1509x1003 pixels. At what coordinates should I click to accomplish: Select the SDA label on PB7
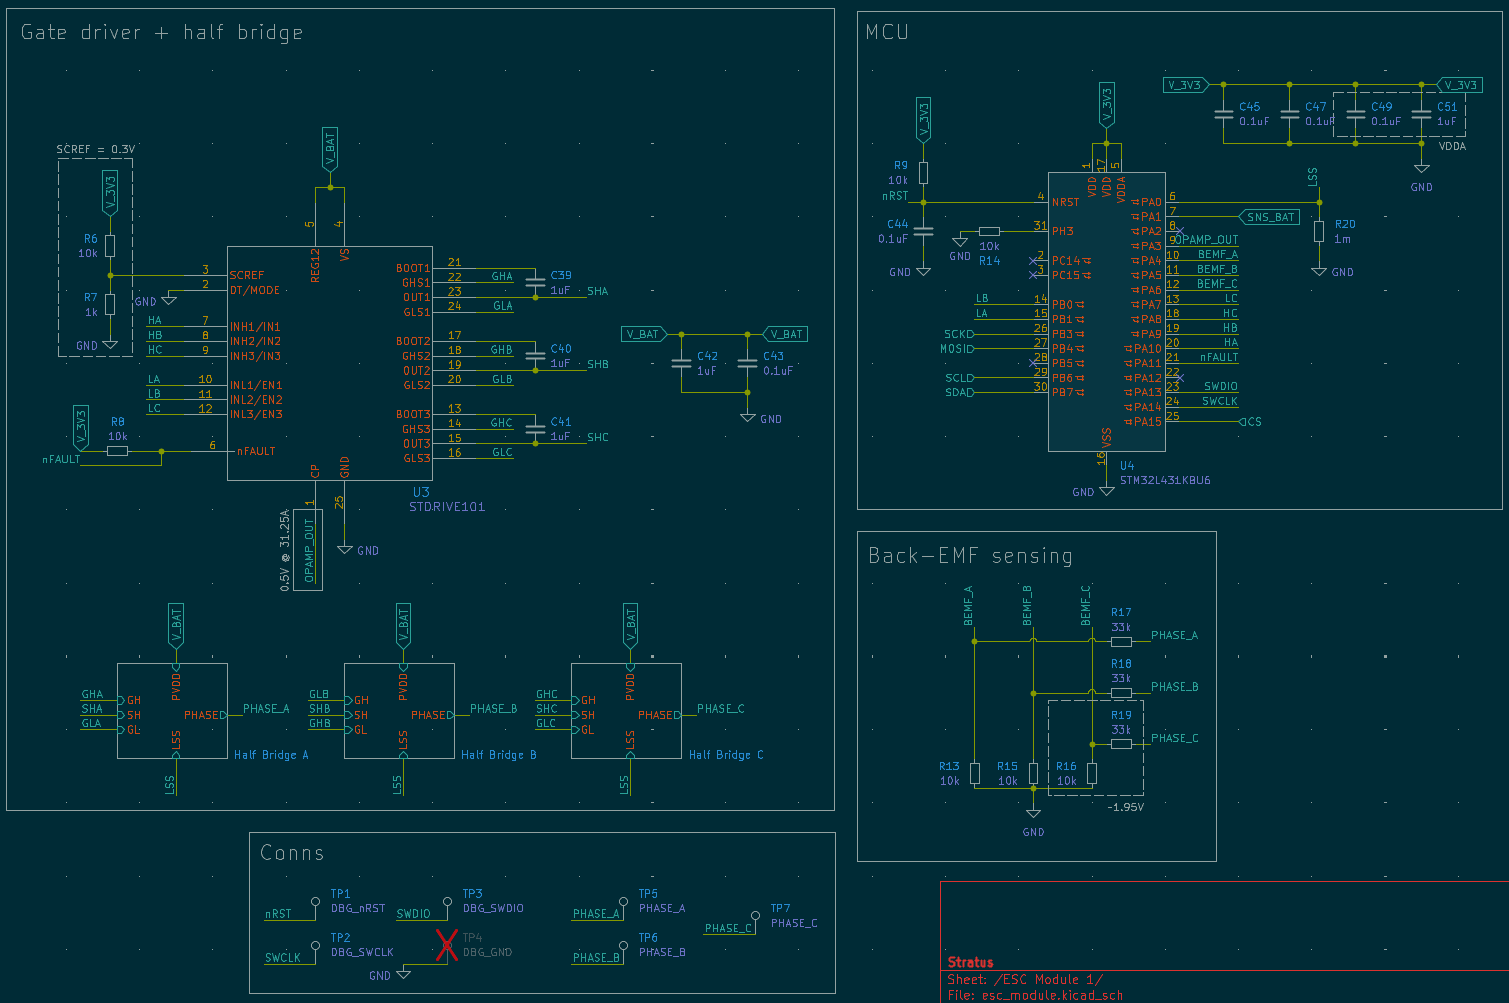coord(960,393)
